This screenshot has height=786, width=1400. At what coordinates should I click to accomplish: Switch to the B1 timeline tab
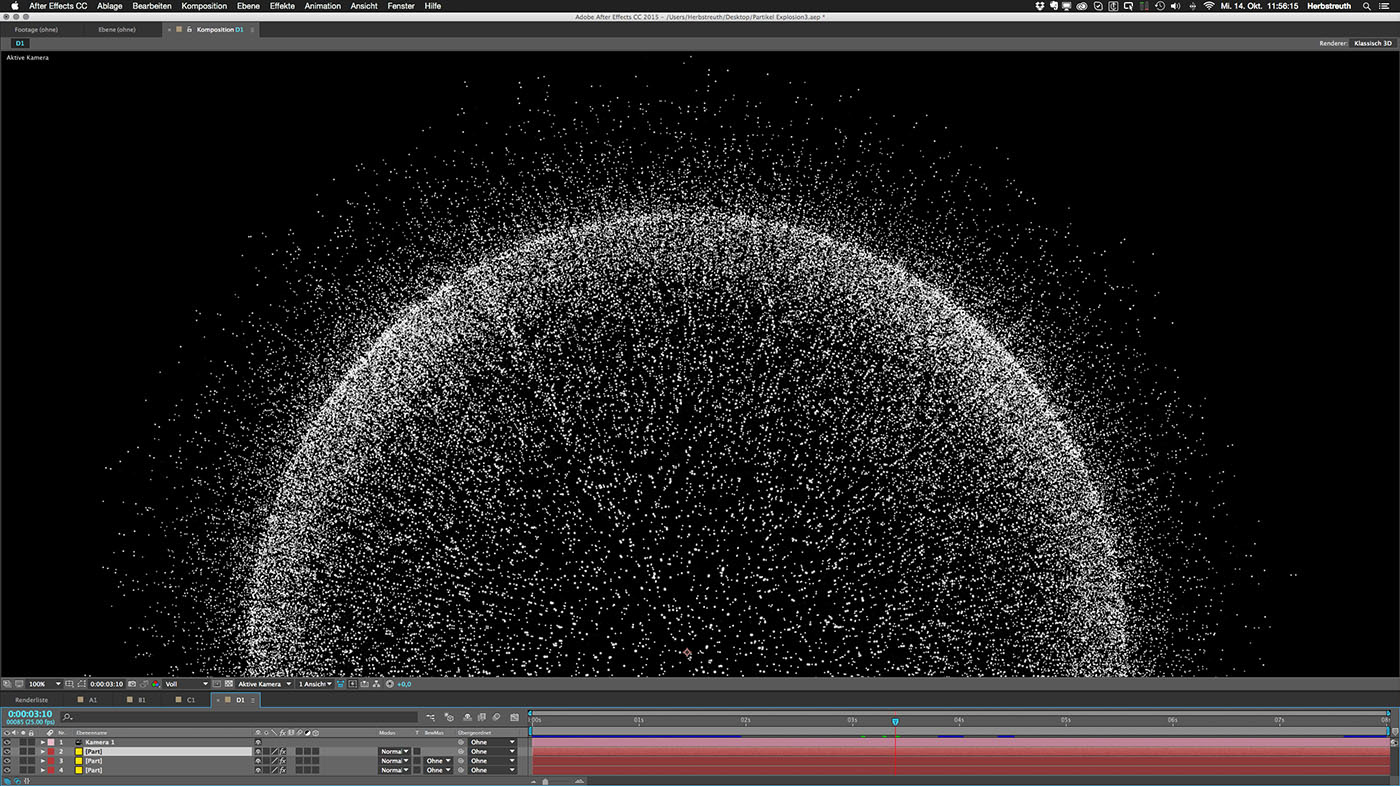click(x=141, y=700)
